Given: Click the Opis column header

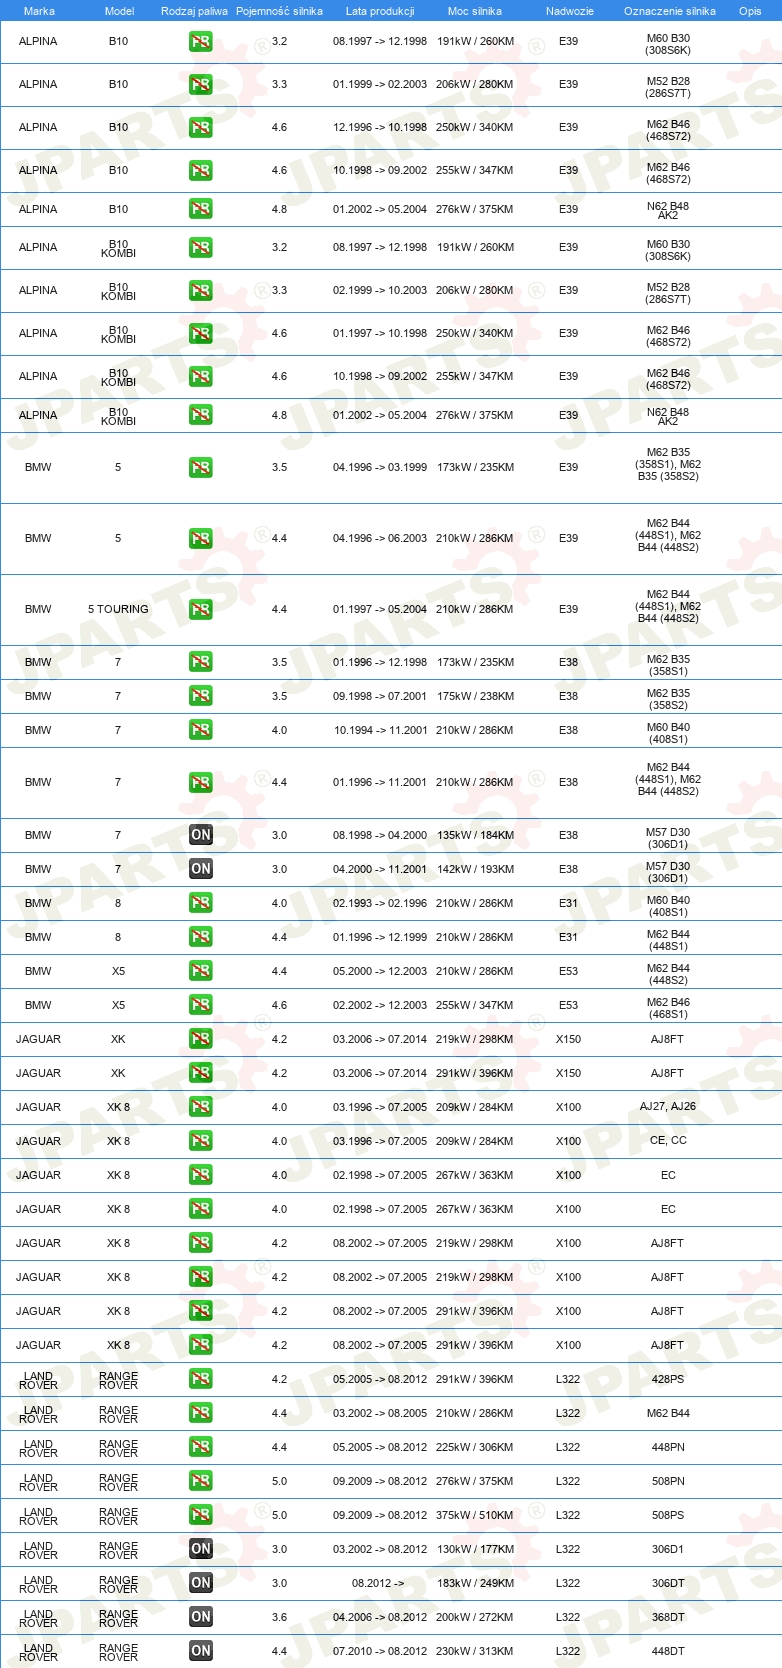Looking at the screenshot, I should (750, 11).
